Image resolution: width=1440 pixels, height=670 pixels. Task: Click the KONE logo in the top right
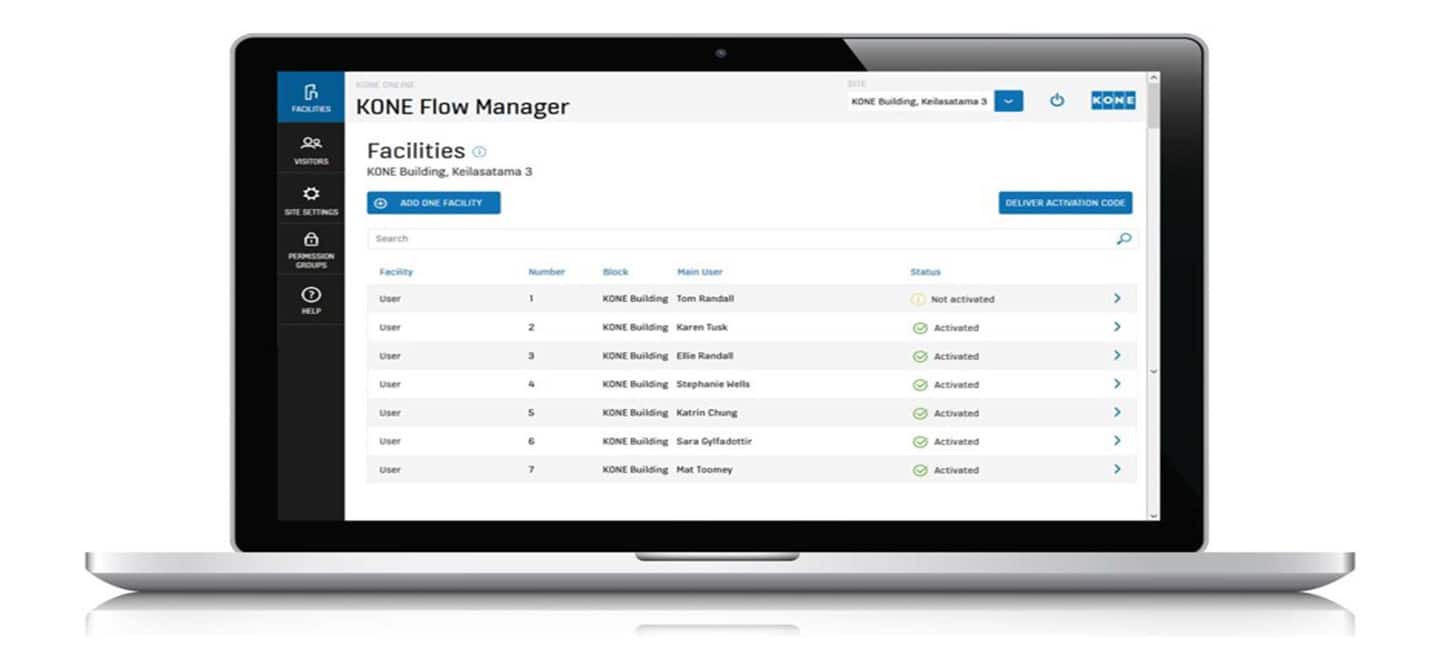point(1114,101)
